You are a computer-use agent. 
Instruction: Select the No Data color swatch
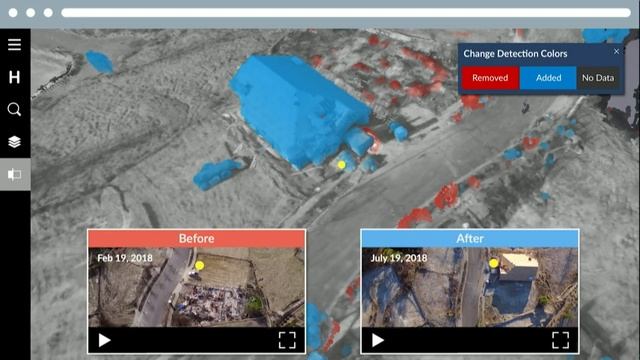[598, 78]
